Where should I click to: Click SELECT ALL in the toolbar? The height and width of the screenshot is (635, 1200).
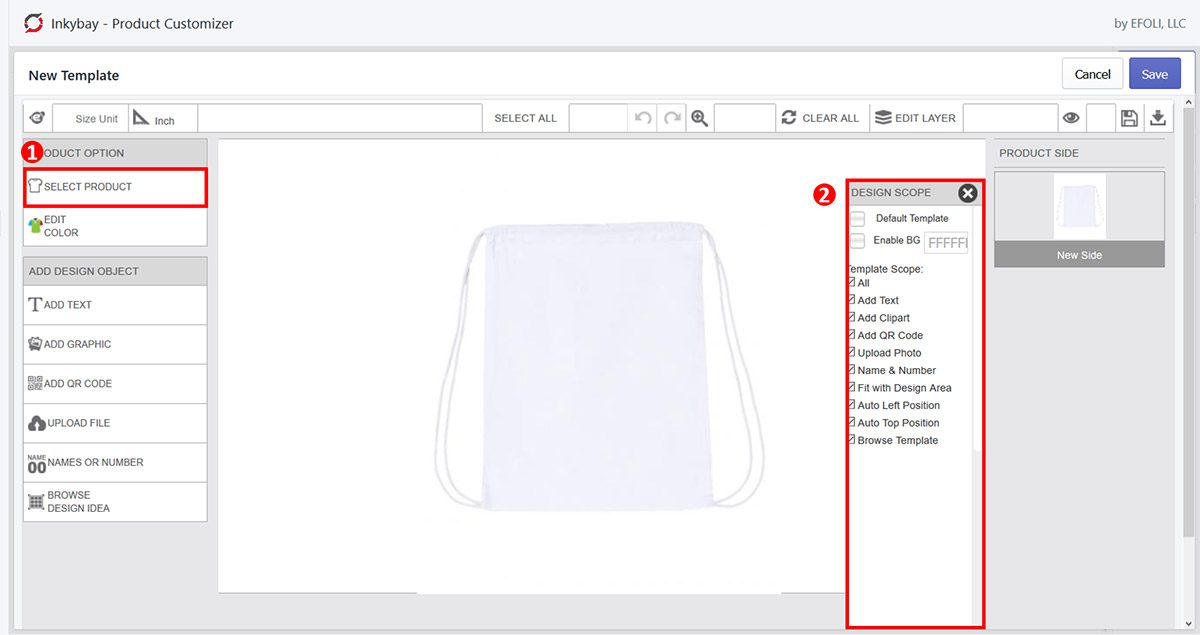tap(524, 118)
